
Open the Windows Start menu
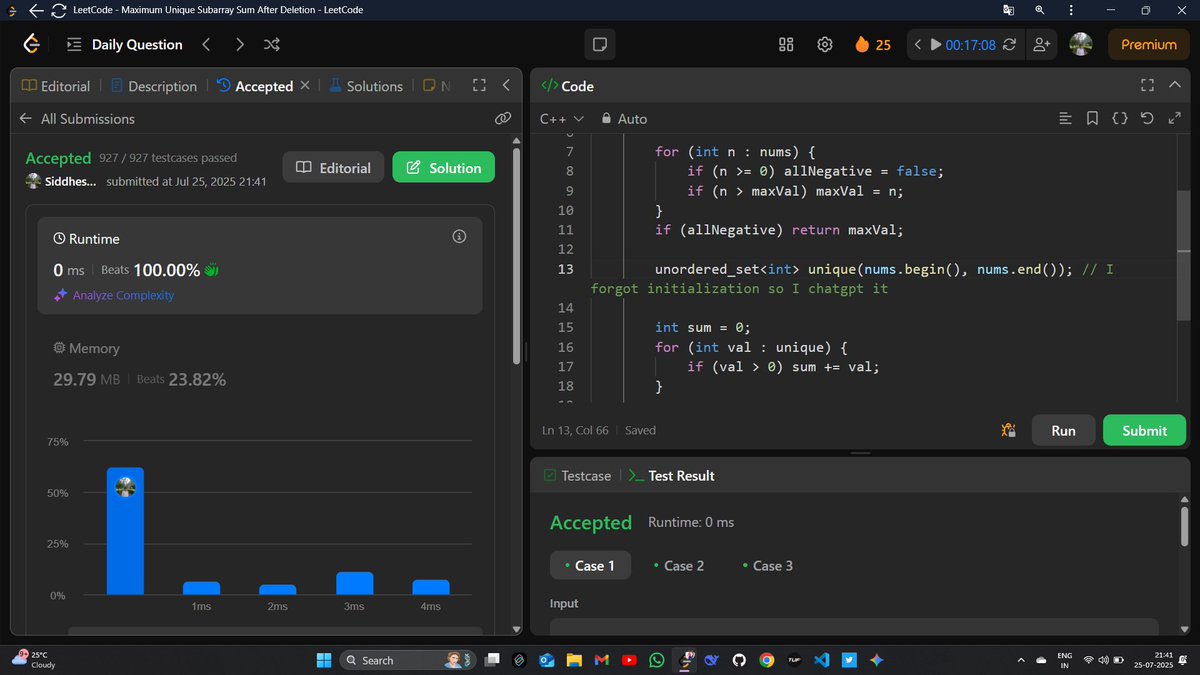point(323,660)
